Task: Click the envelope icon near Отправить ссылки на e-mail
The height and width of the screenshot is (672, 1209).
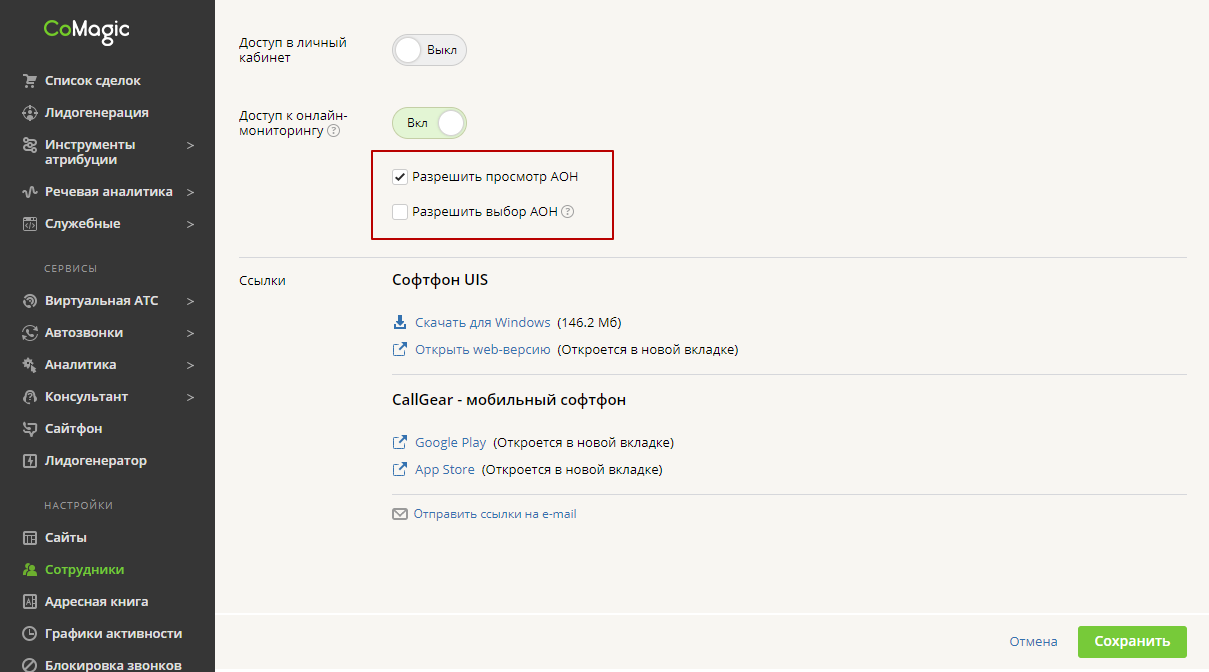Action: 400,515
